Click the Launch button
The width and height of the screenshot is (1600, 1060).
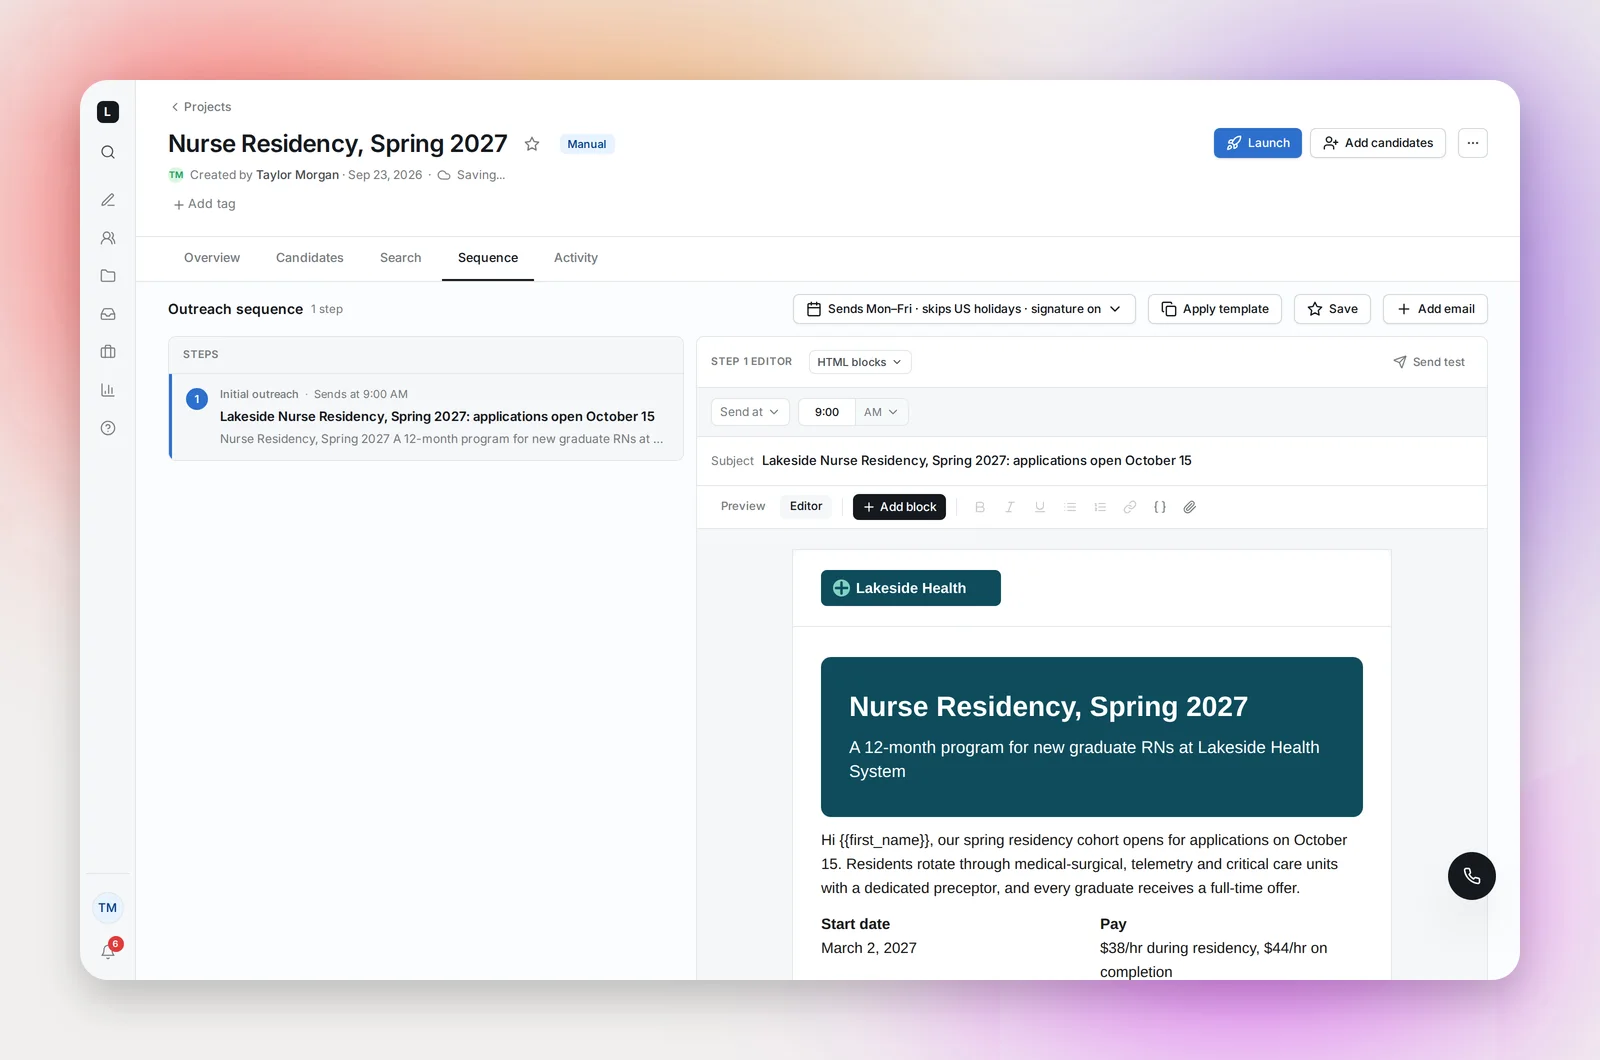1258,143
